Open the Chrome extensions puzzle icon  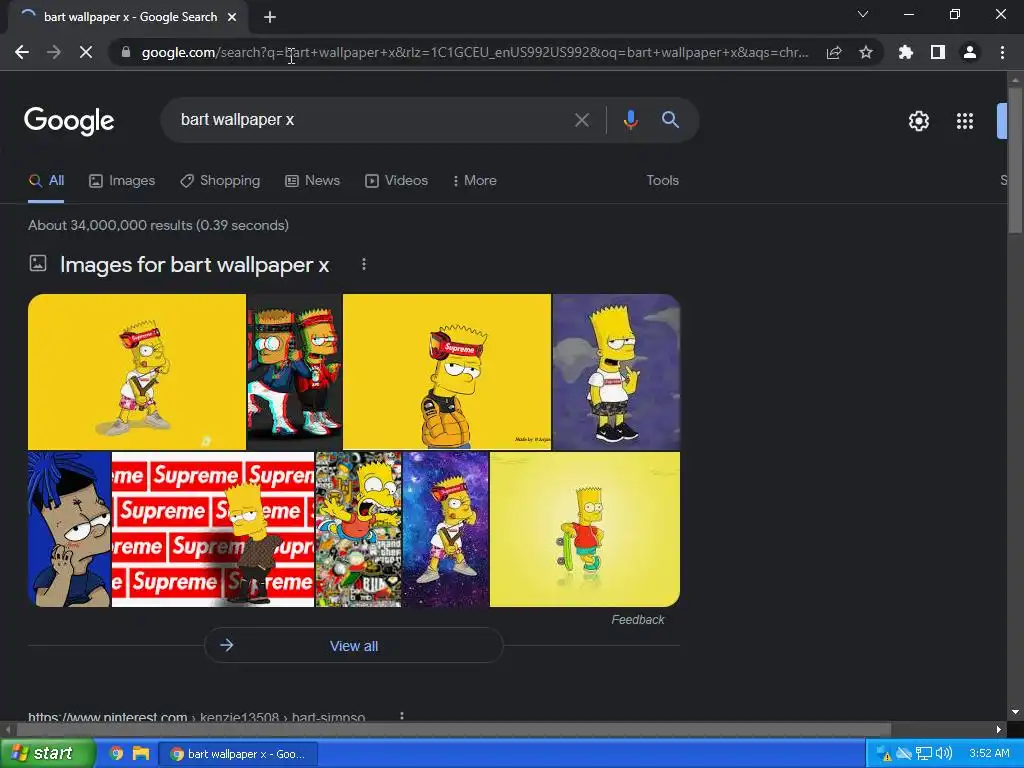pyautogui.click(x=906, y=52)
